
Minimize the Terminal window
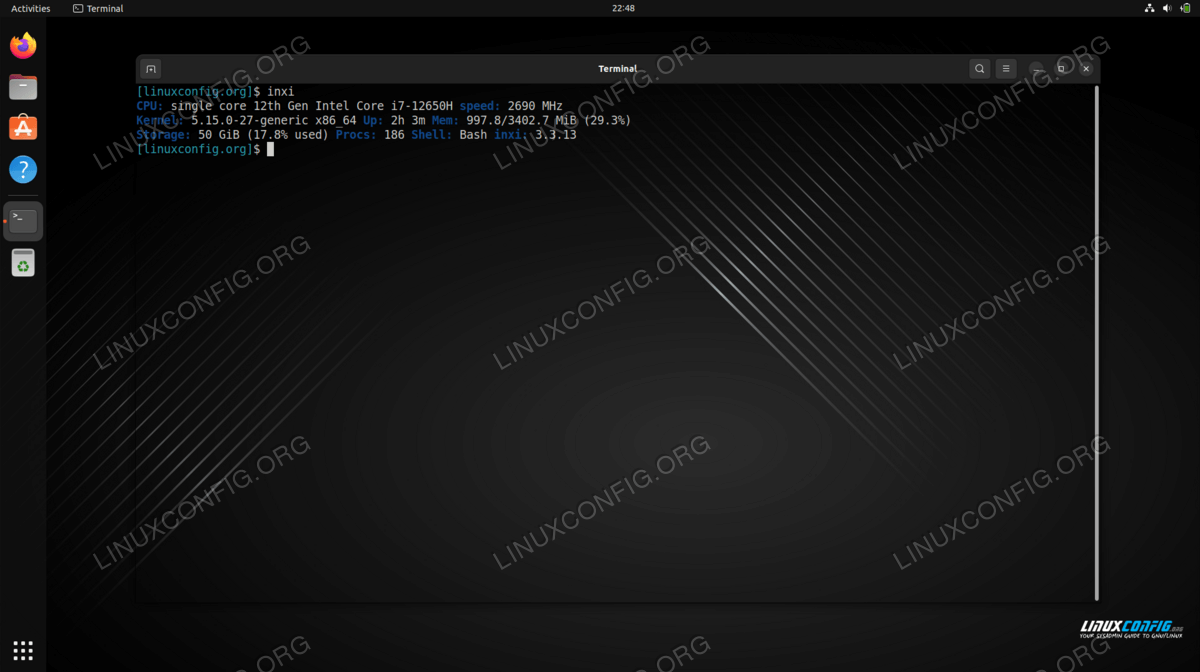(1037, 69)
